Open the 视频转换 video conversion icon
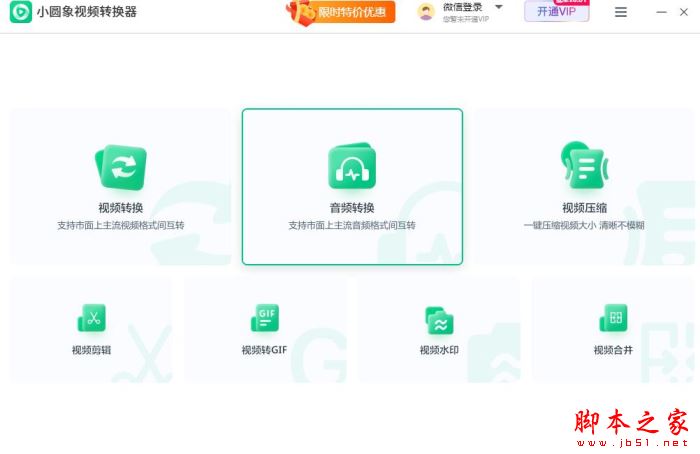This screenshot has height=454, width=700. tap(121, 167)
